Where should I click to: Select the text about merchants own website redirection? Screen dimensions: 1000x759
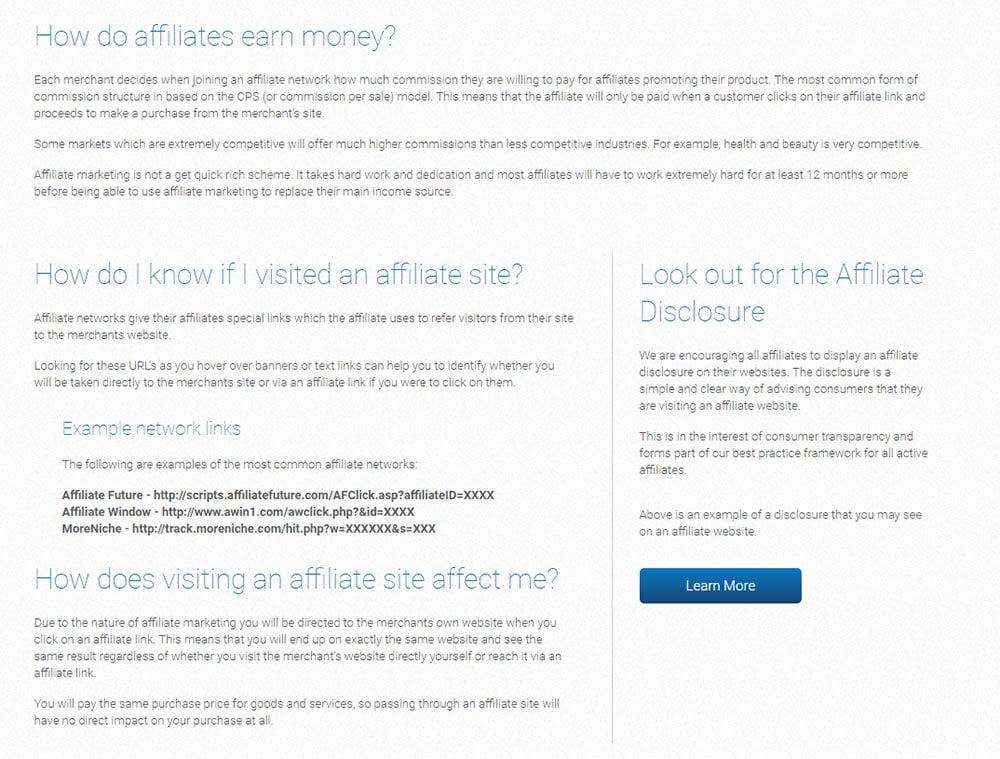click(298, 646)
